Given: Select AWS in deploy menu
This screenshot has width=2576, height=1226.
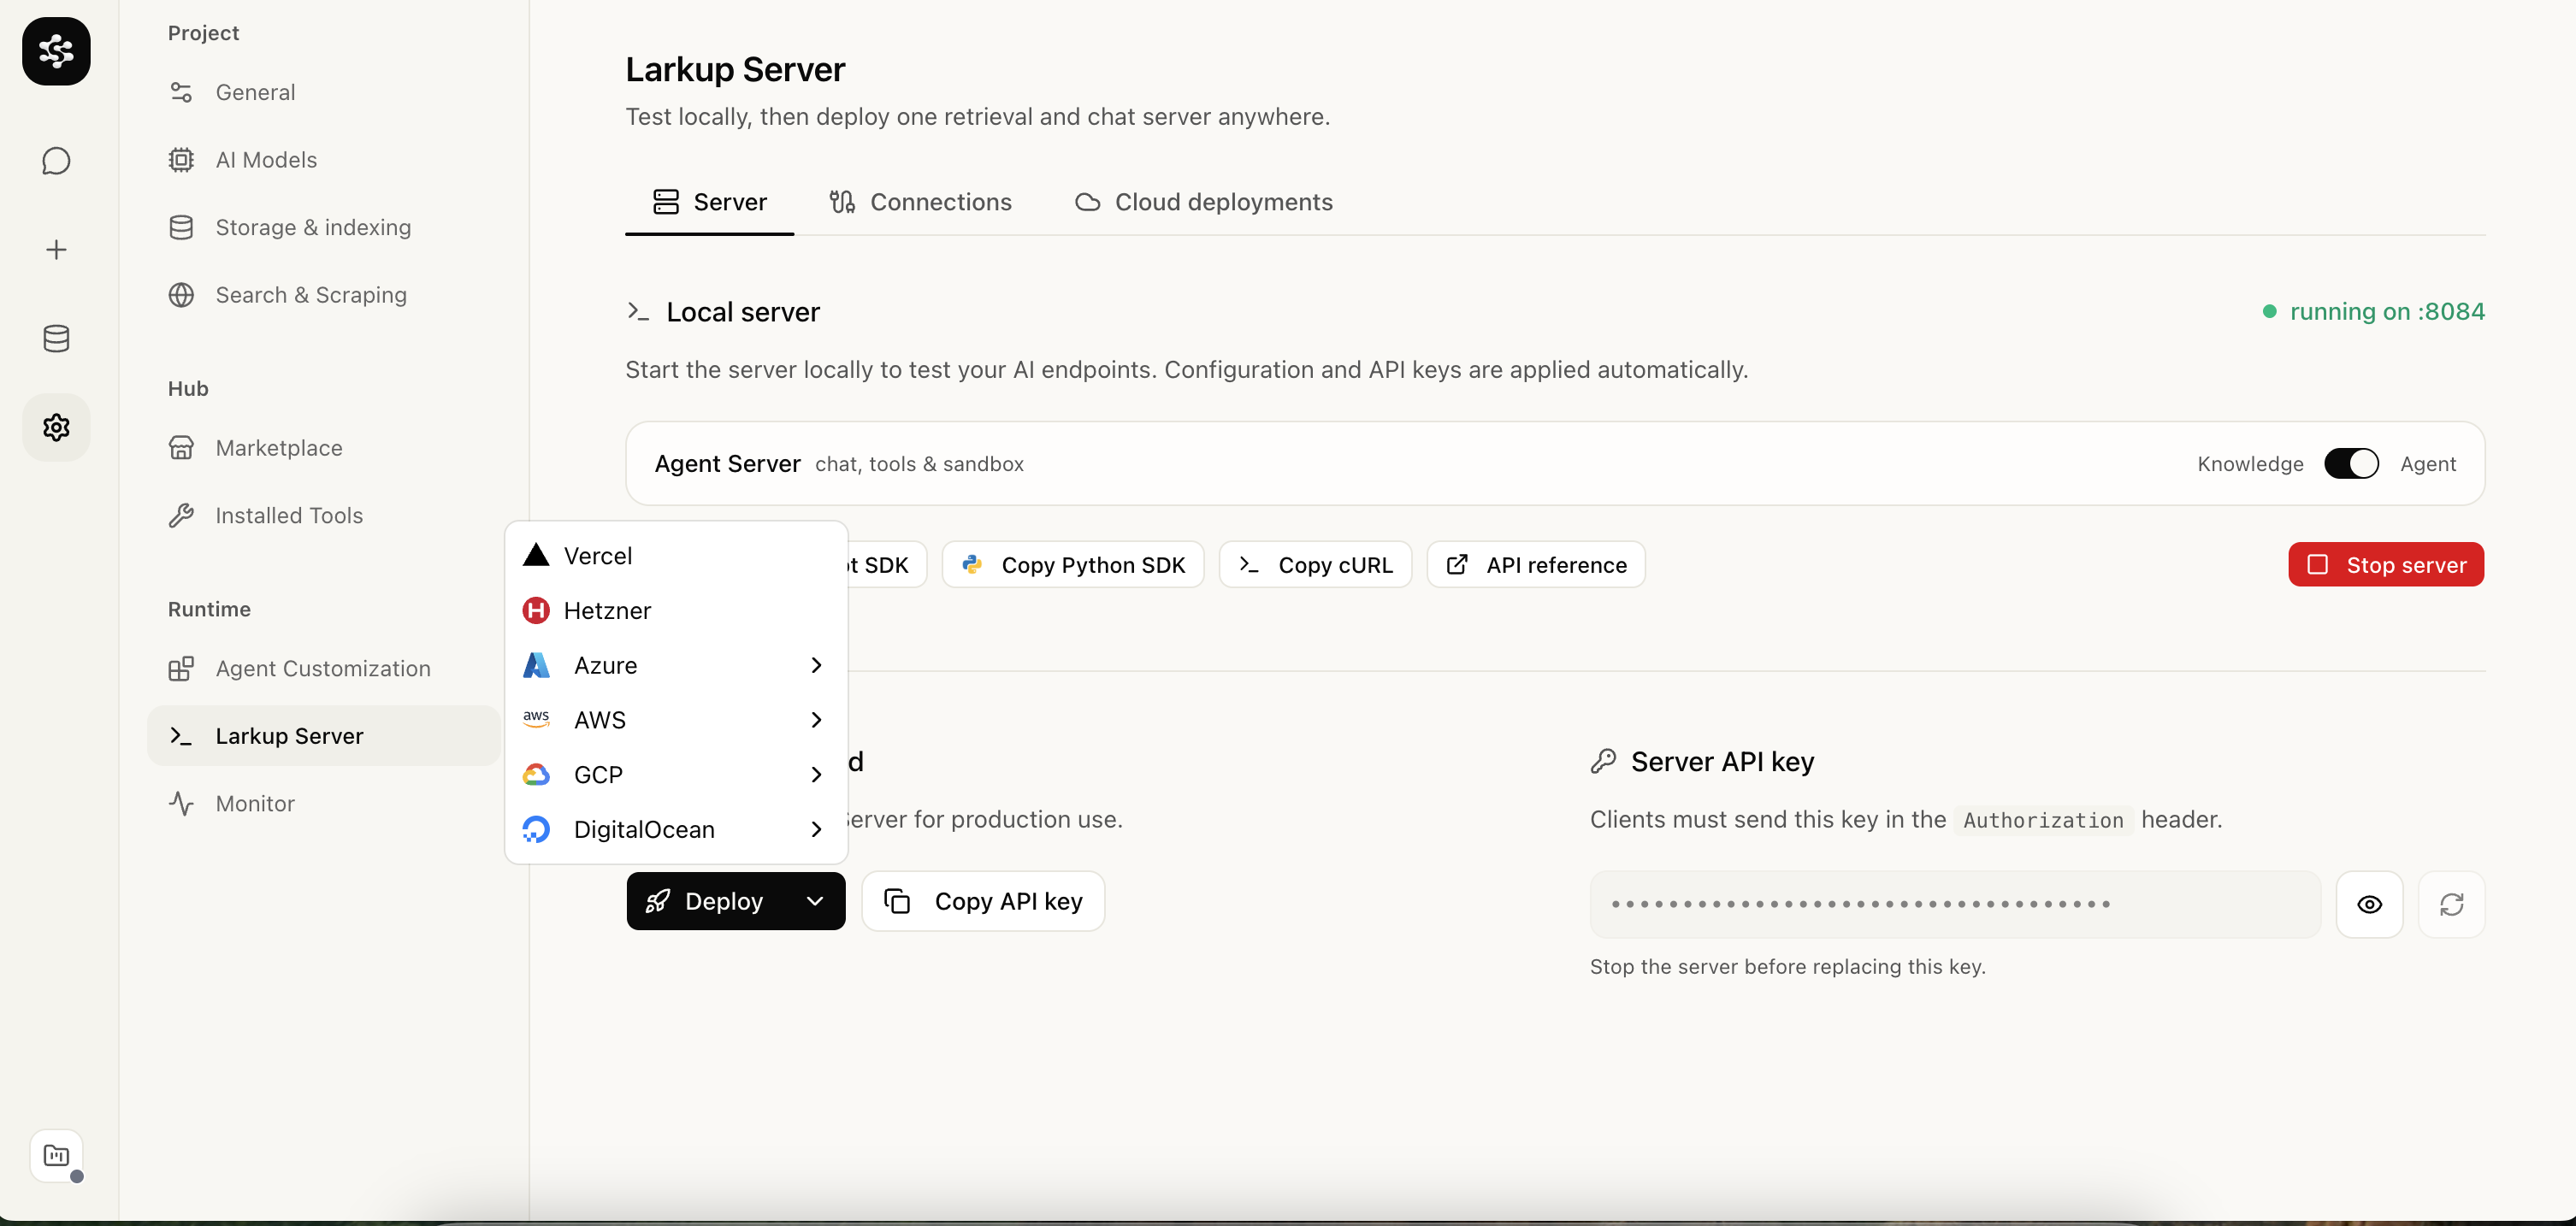Looking at the screenshot, I should pos(676,720).
